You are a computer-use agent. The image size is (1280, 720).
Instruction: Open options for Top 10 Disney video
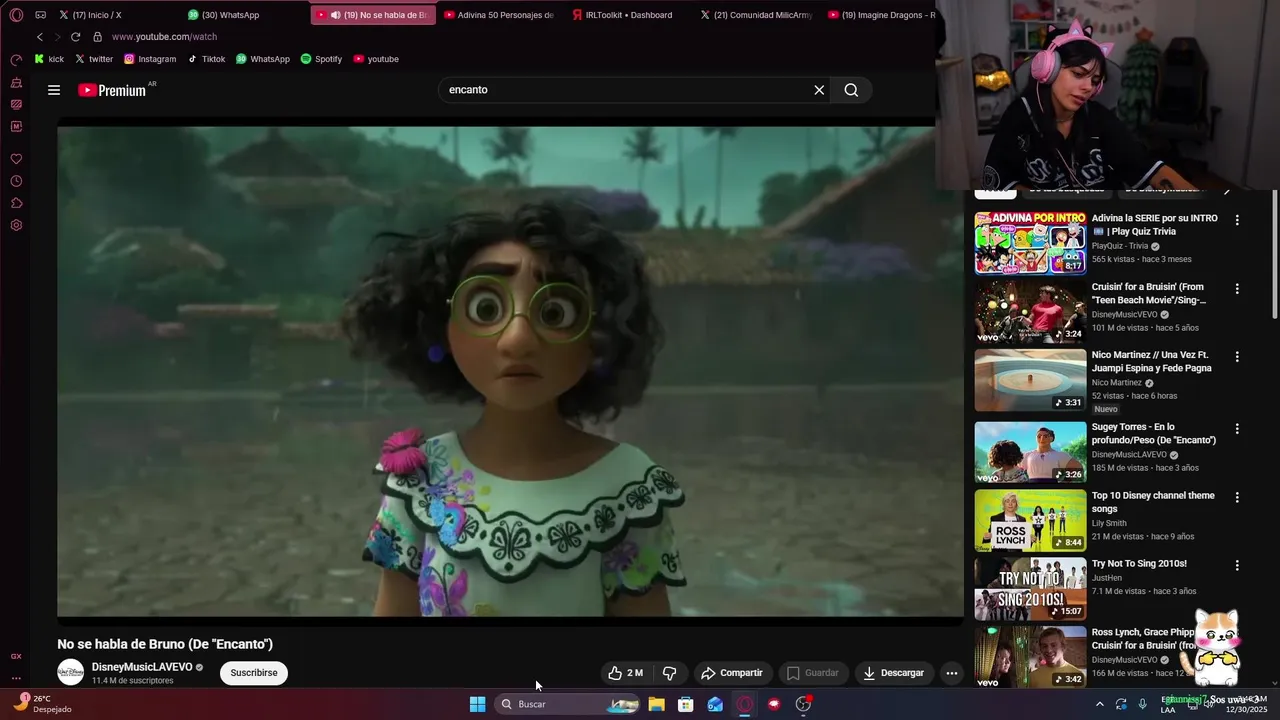point(1237,497)
